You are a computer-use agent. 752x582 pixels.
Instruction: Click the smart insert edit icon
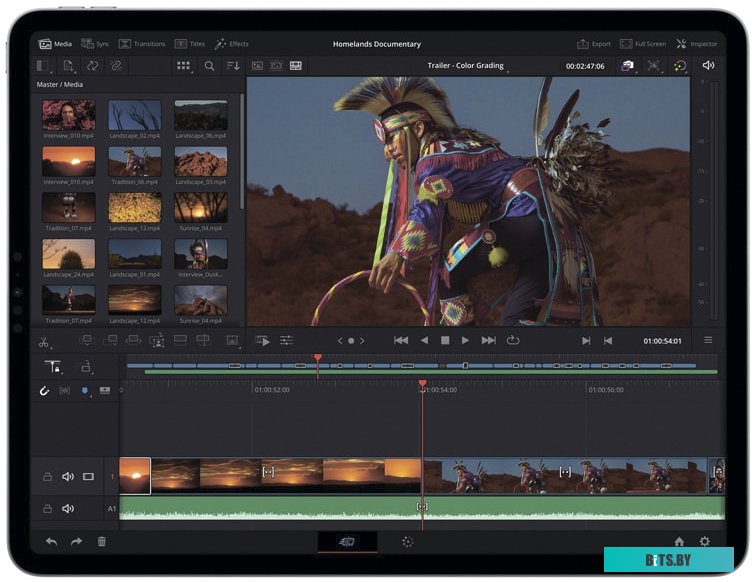[x=87, y=340]
